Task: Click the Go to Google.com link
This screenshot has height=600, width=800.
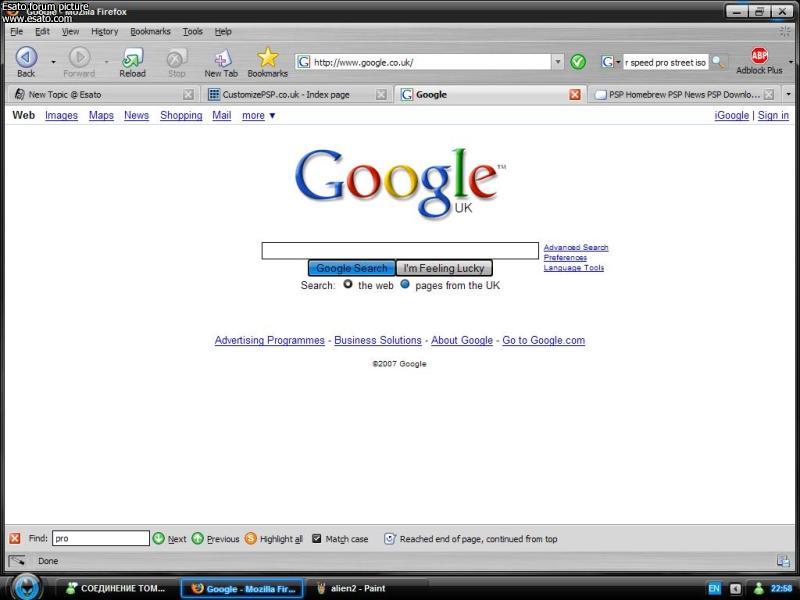Action: click(543, 340)
